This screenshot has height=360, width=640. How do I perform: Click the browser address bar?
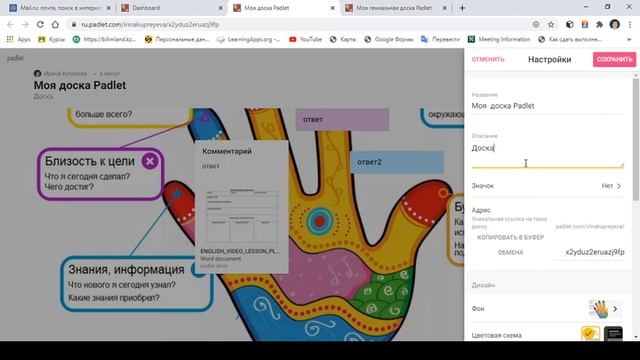(x=302, y=24)
